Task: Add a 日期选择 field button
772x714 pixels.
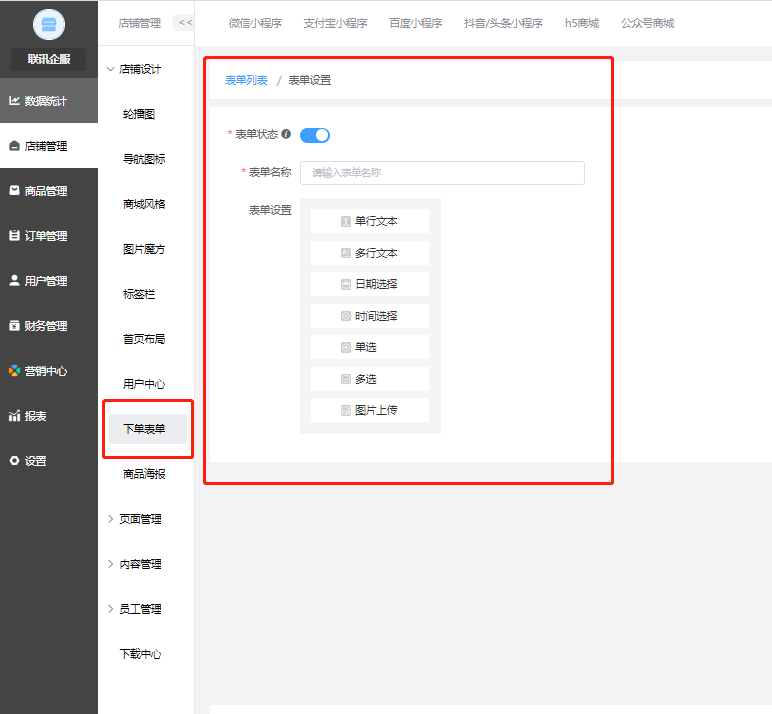Action: click(370, 284)
